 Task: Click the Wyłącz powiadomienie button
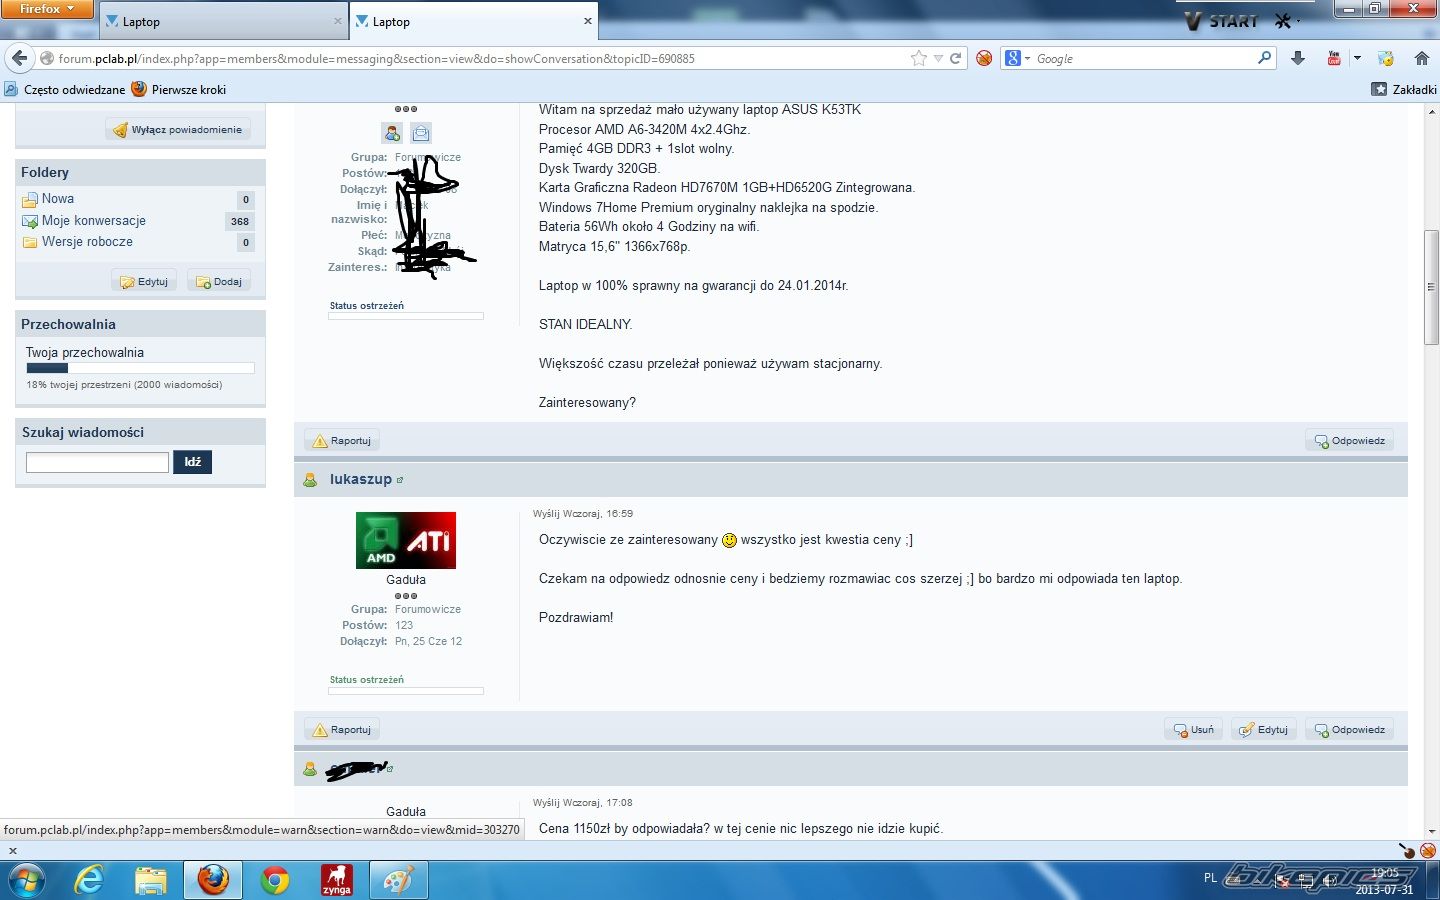tap(177, 130)
